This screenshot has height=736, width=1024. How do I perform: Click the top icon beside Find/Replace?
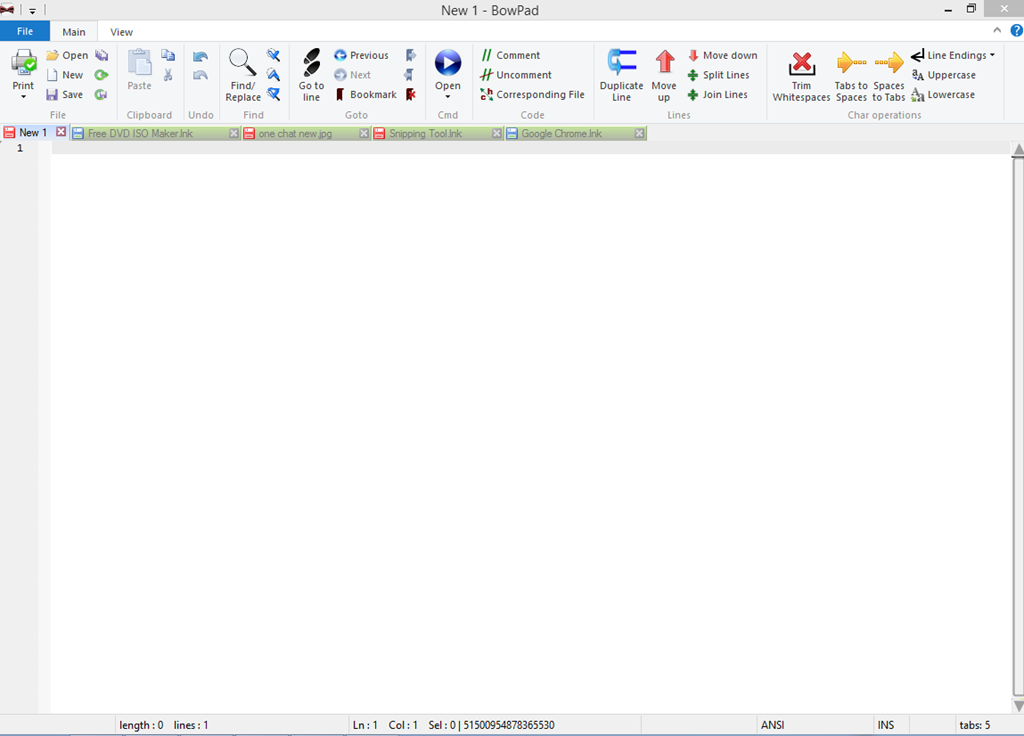[274, 56]
